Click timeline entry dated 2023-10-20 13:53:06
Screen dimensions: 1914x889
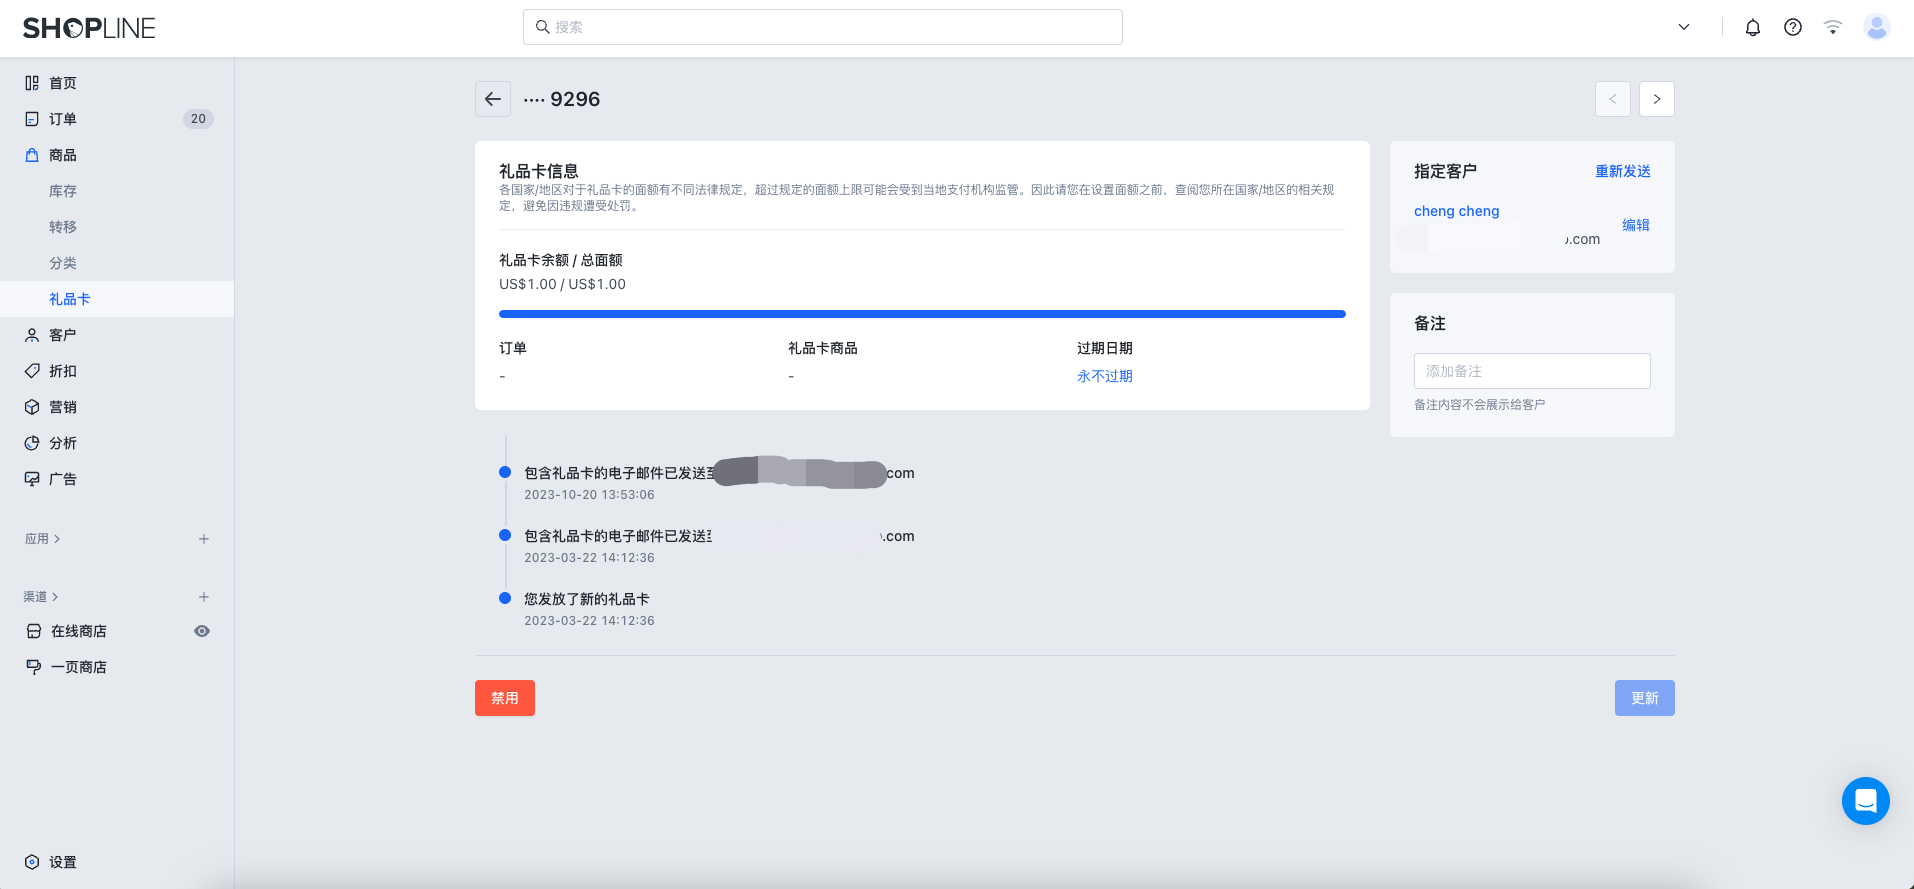[590, 495]
